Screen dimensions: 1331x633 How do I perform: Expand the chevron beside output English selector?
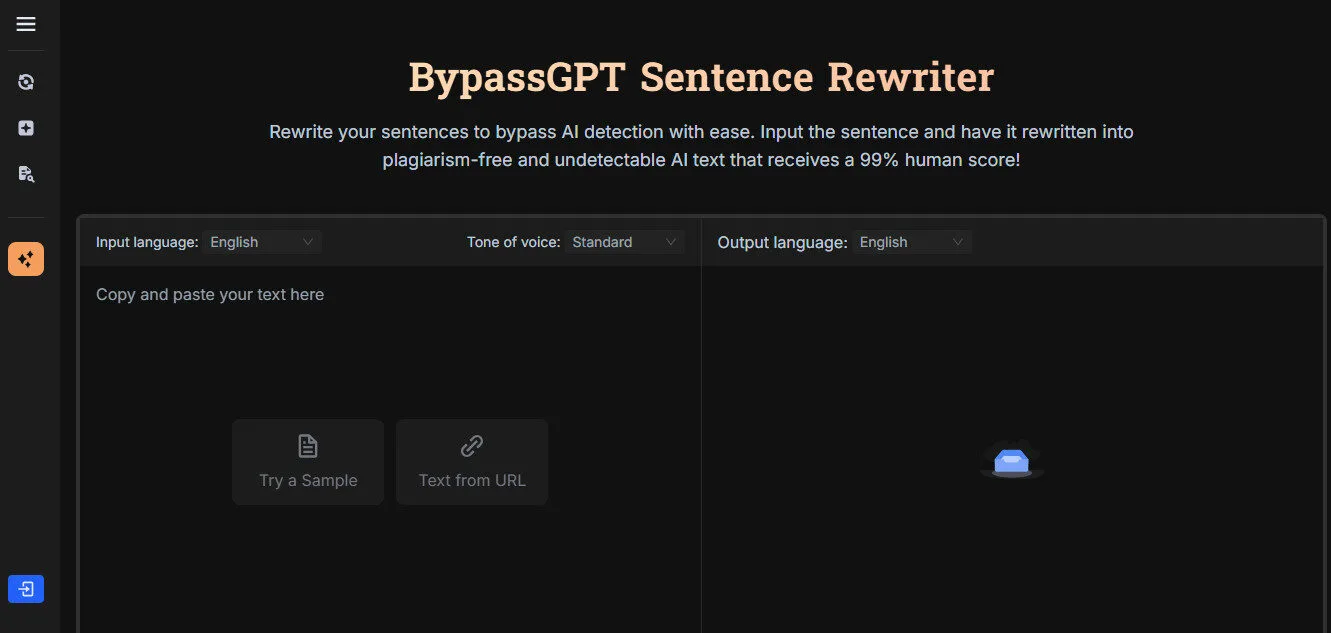pos(959,241)
